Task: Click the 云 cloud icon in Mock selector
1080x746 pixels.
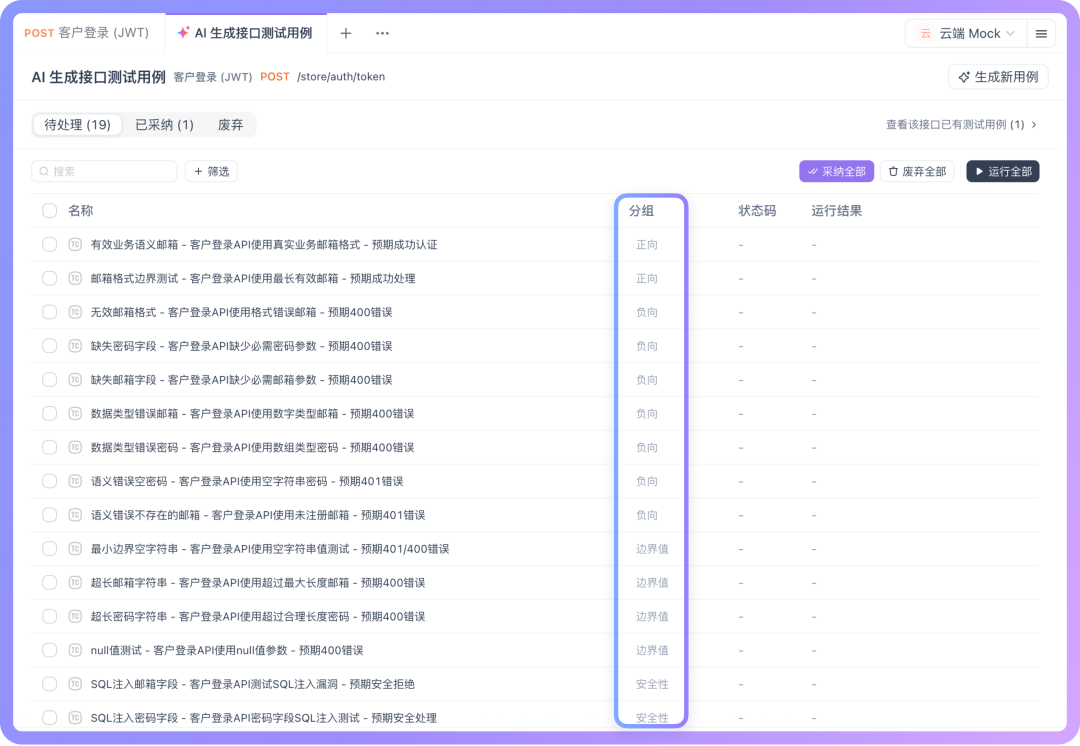Action: (x=926, y=33)
